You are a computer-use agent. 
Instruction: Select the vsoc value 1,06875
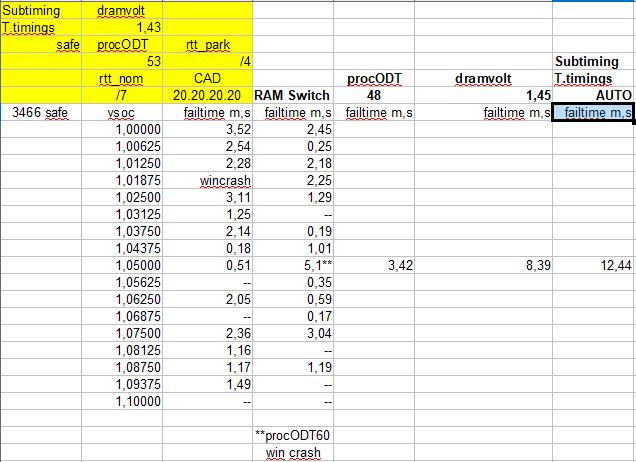122,317
